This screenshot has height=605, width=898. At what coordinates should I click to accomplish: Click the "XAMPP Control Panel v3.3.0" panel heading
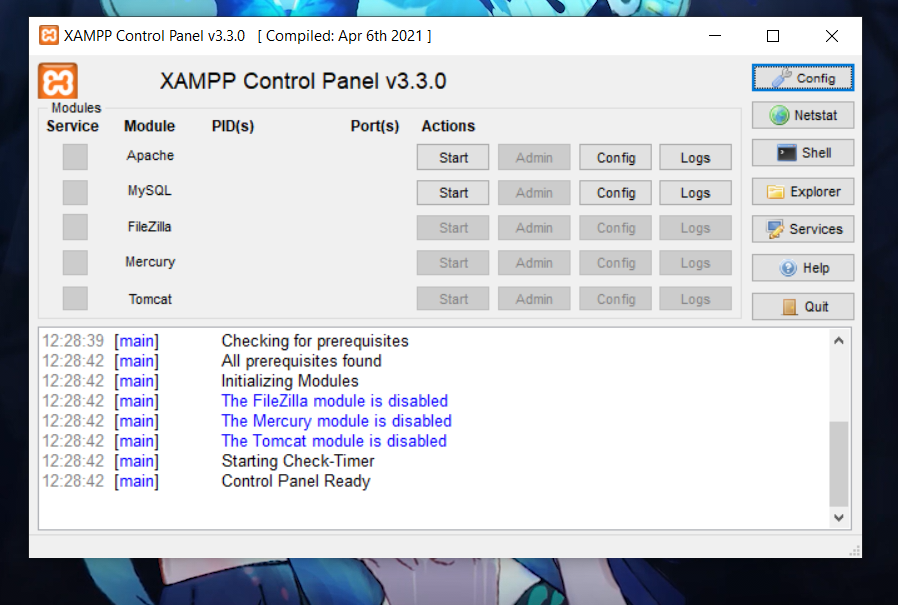coord(303,81)
